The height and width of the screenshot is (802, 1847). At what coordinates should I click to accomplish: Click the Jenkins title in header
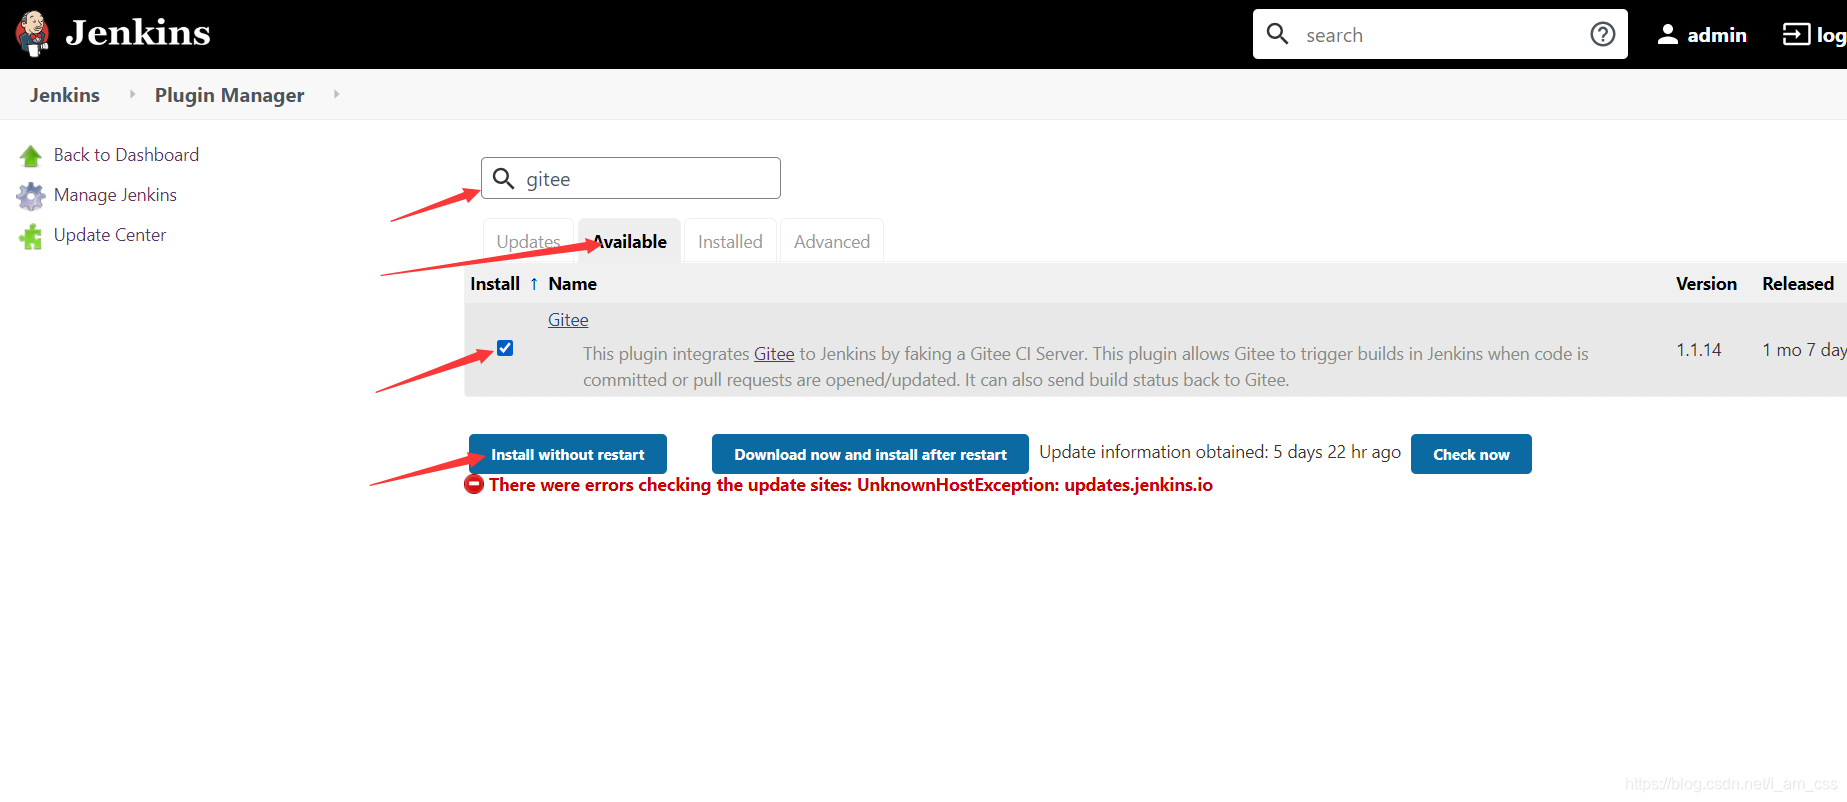point(138,33)
